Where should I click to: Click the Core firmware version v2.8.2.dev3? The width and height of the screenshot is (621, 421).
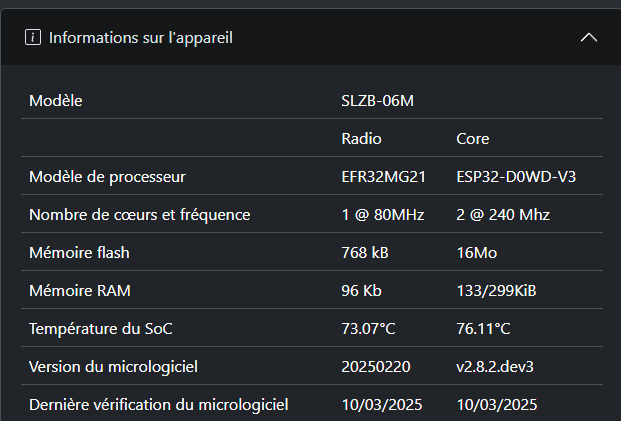click(x=495, y=367)
